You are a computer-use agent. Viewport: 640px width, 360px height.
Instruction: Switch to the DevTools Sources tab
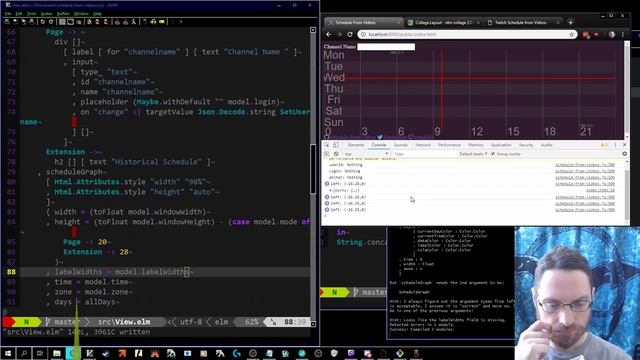click(x=400, y=145)
